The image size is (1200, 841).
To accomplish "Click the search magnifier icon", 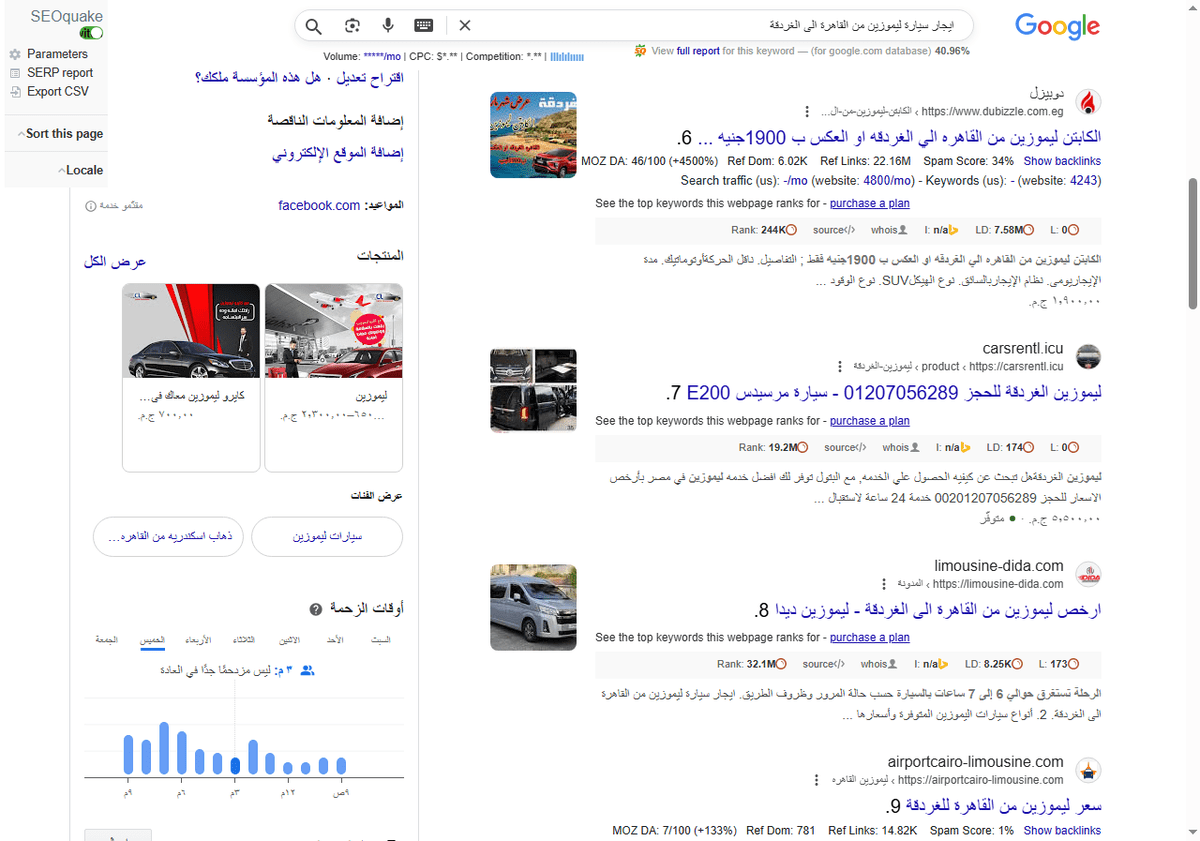I will [x=313, y=25].
